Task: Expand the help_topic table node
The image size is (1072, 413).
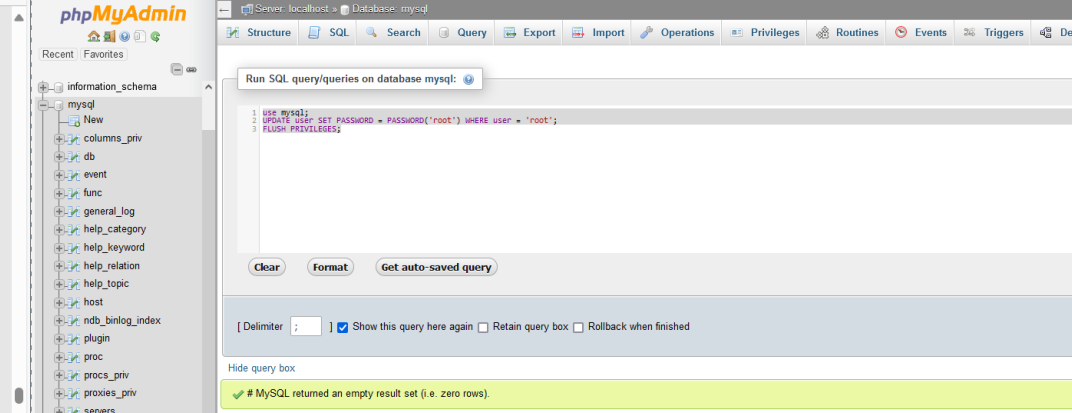Action: [59, 284]
